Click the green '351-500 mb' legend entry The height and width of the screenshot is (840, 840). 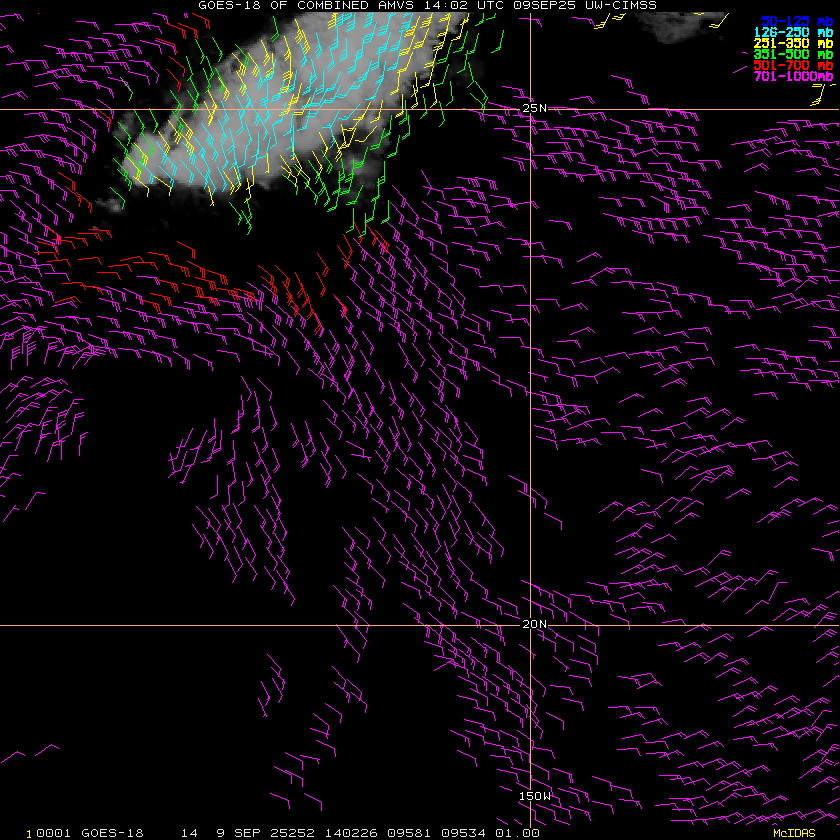point(793,54)
